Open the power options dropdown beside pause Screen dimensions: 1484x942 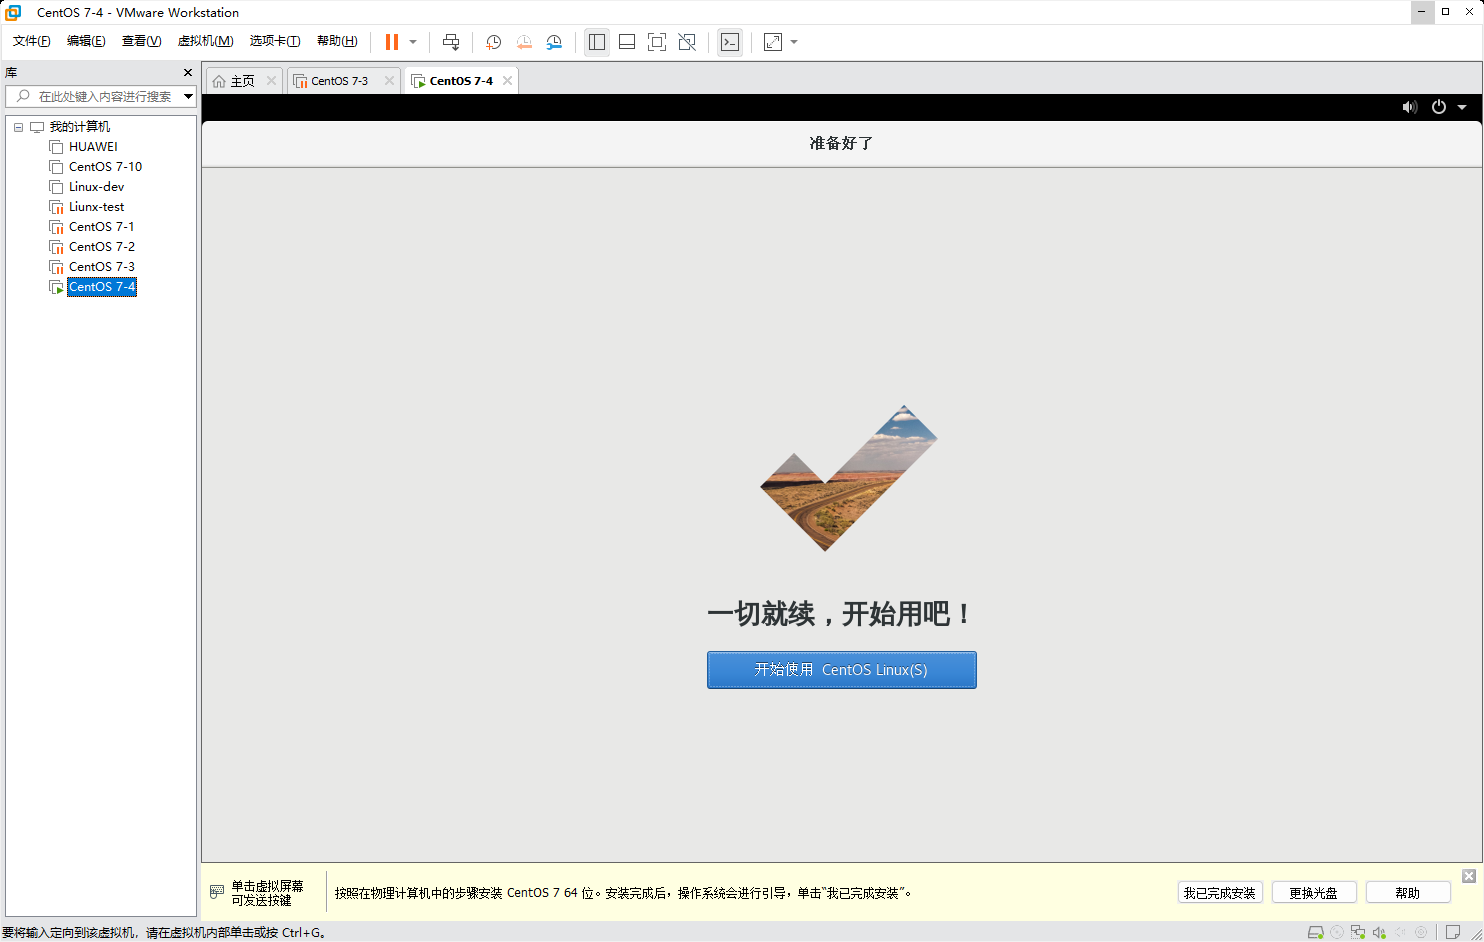413,42
